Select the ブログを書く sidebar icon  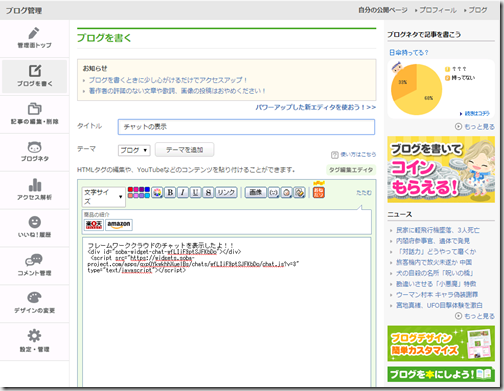click(x=35, y=71)
